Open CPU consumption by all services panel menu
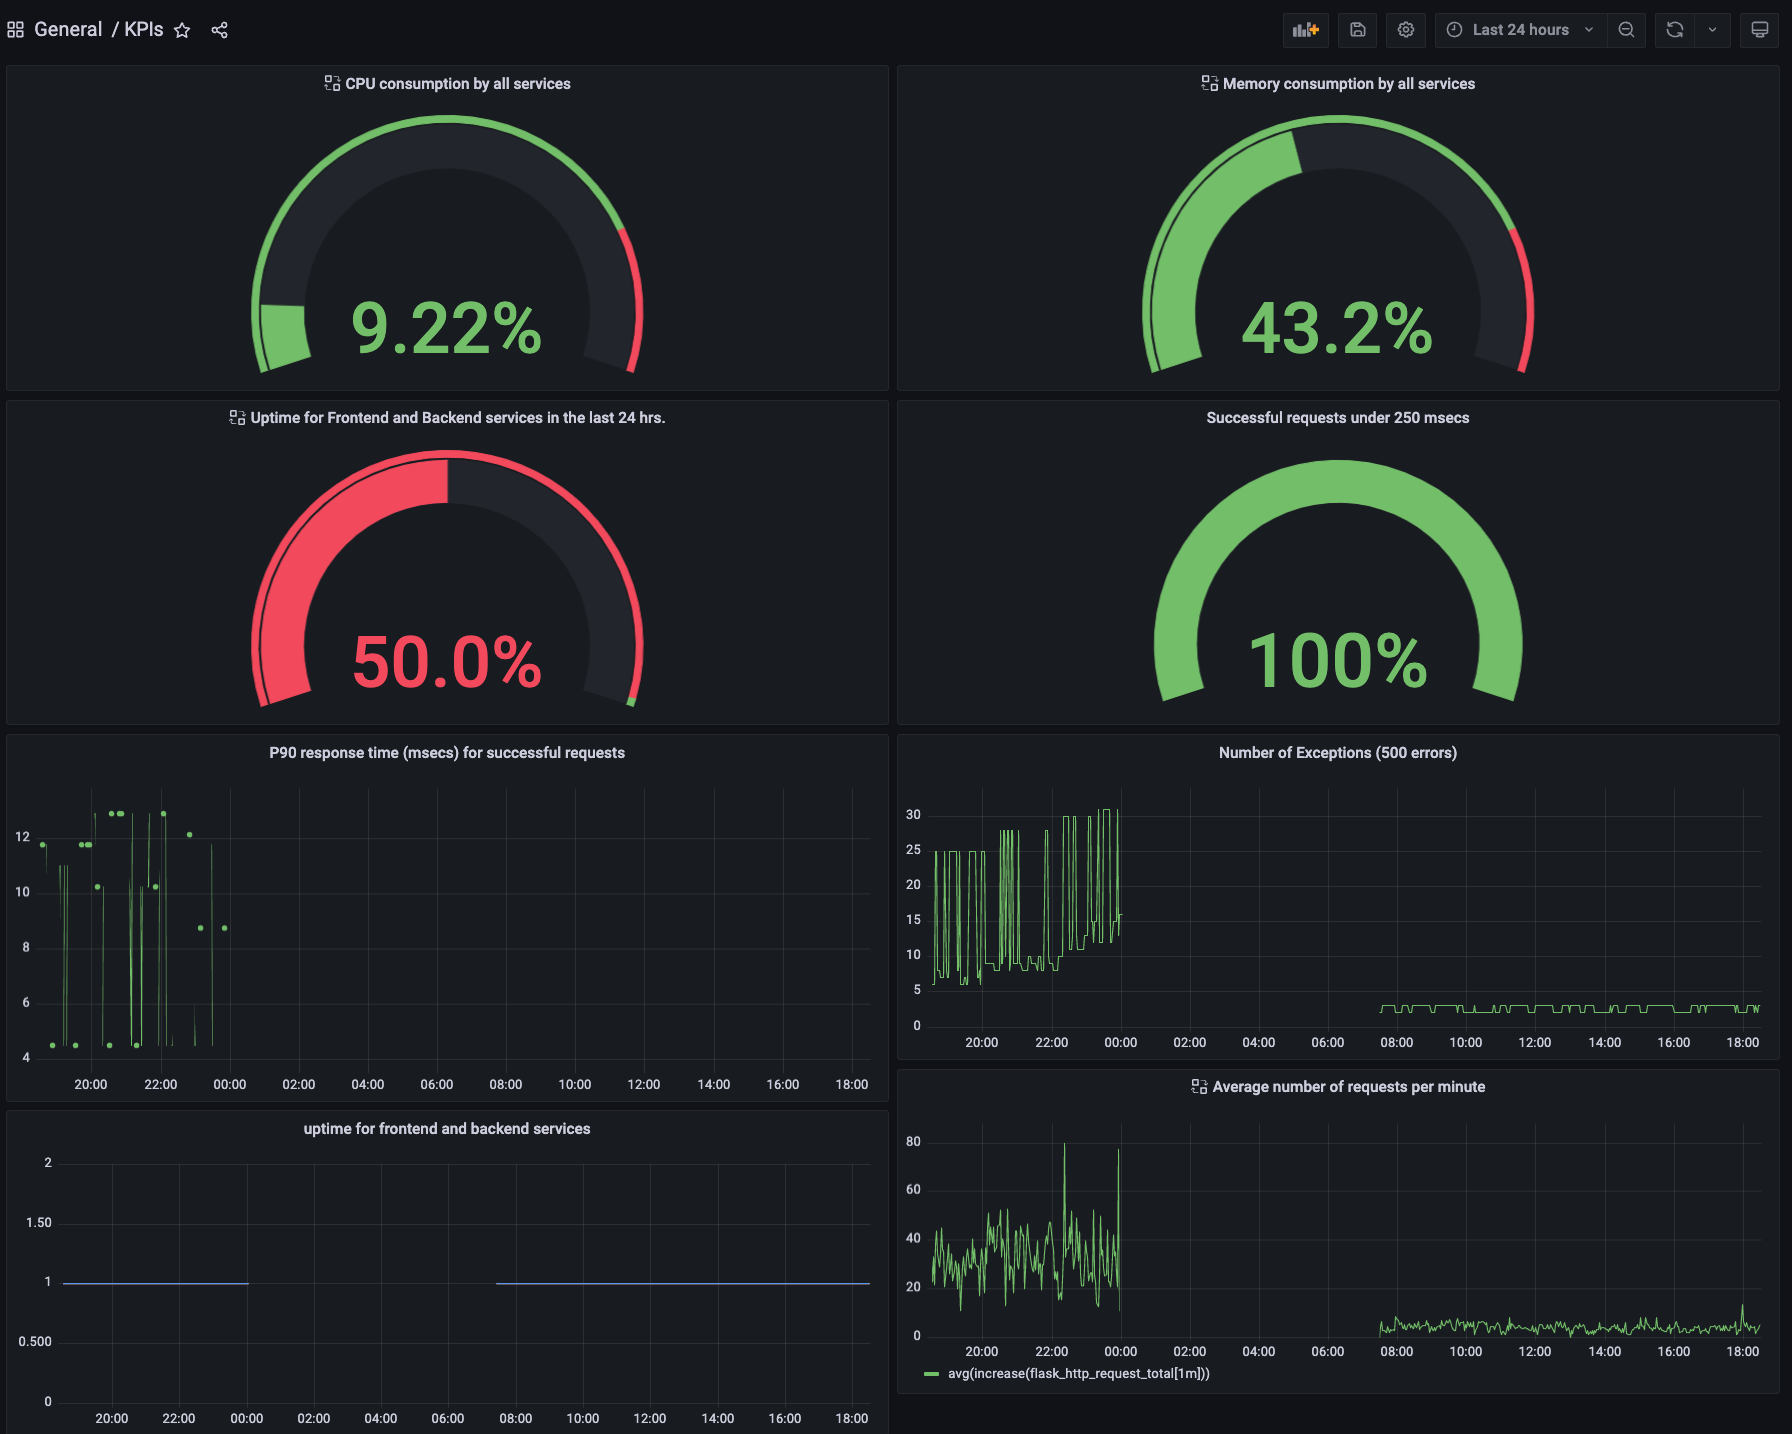This screenshot has height=1434, width=1792. [458, 84]
